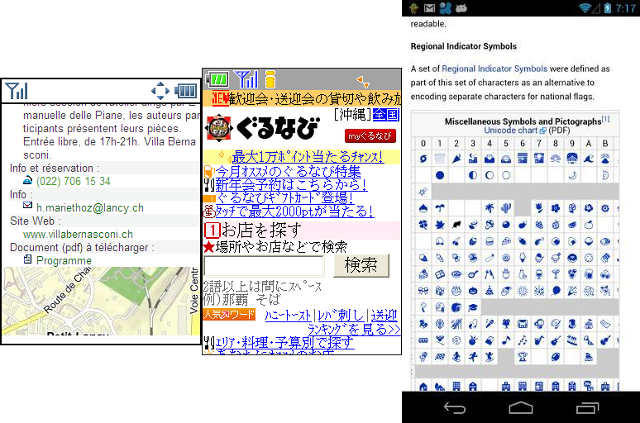Tap the ぐるなび logo

(x=262, y=128)
